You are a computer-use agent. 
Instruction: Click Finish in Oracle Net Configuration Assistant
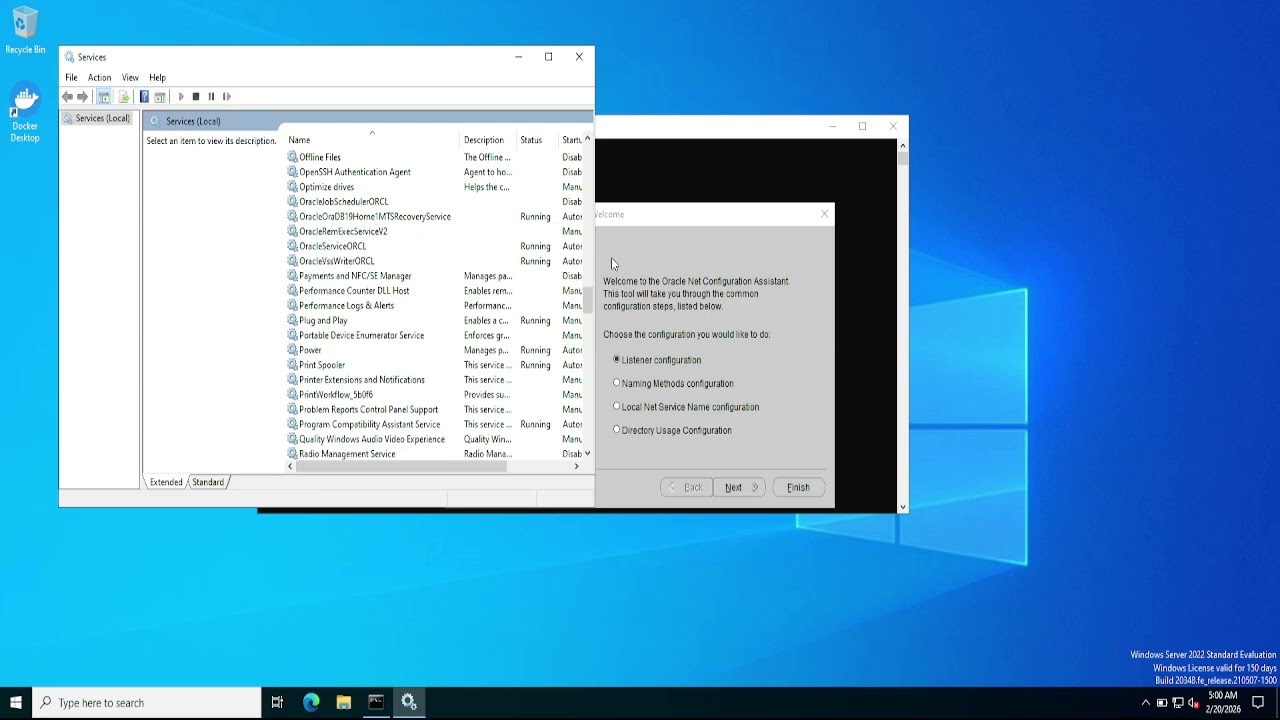(798, 487)
